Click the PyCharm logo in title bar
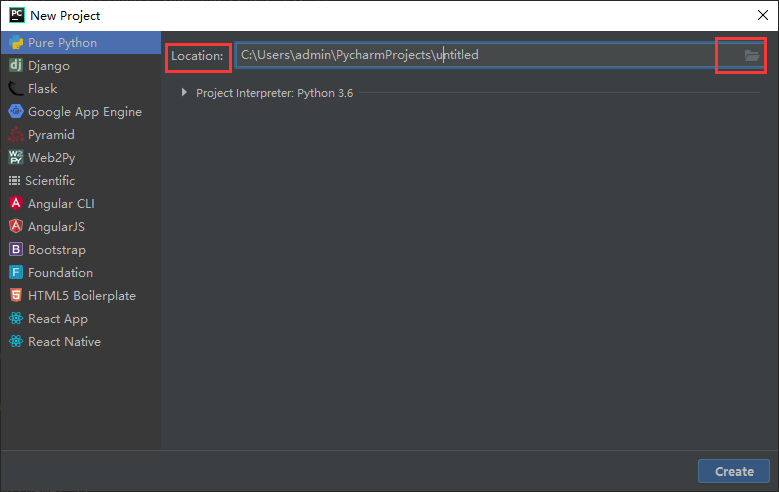Screen dimensions: 779x492 [17, 15]
